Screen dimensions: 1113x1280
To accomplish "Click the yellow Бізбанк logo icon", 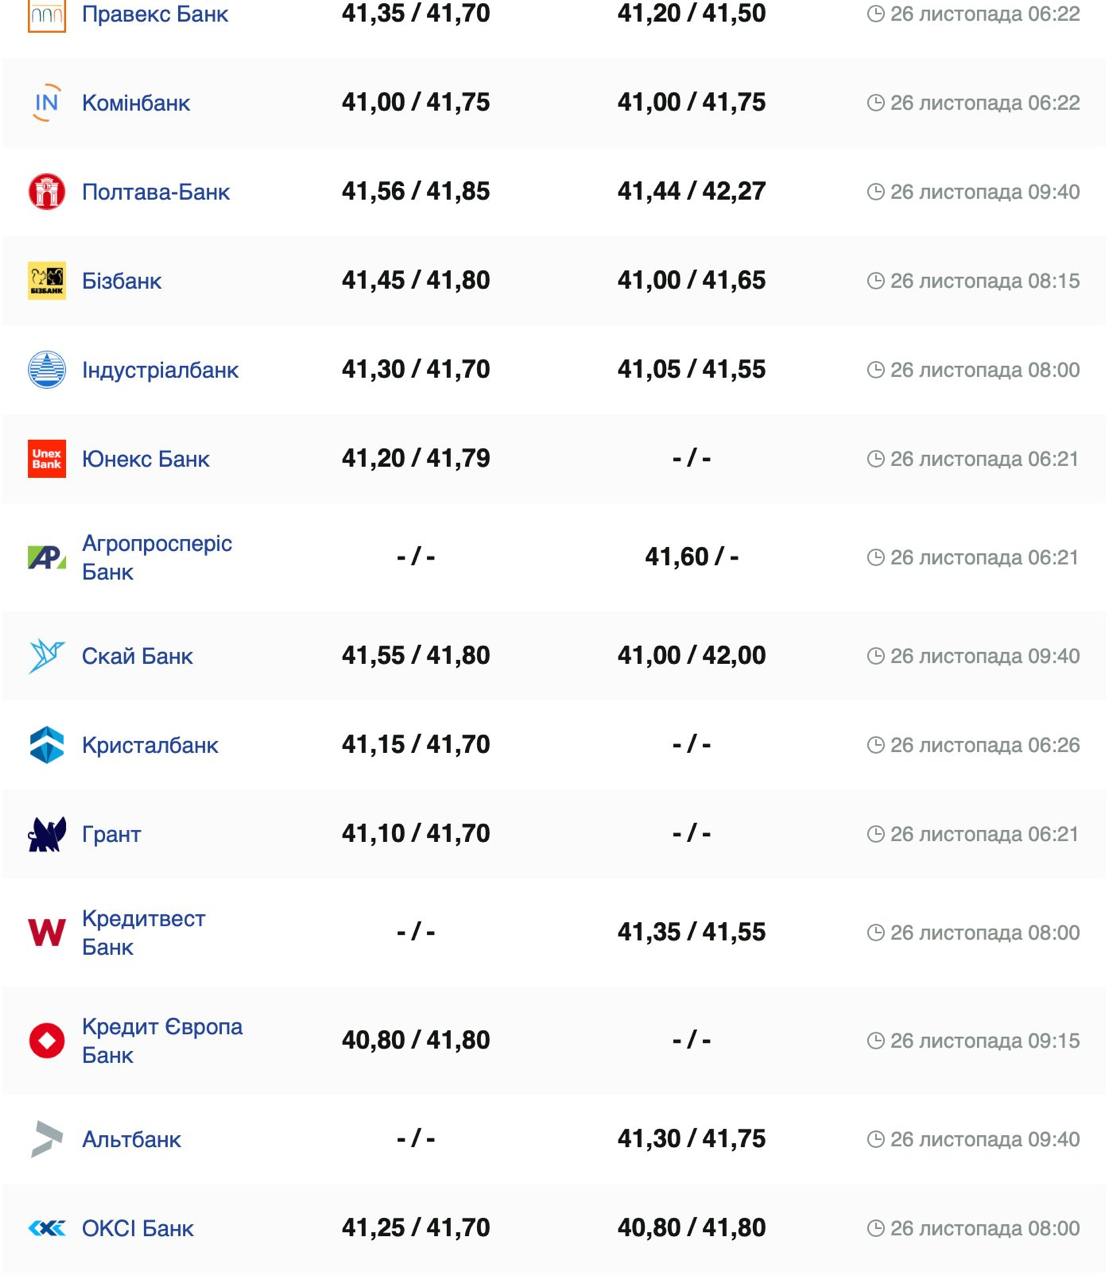I will click(x=47, y=281).
